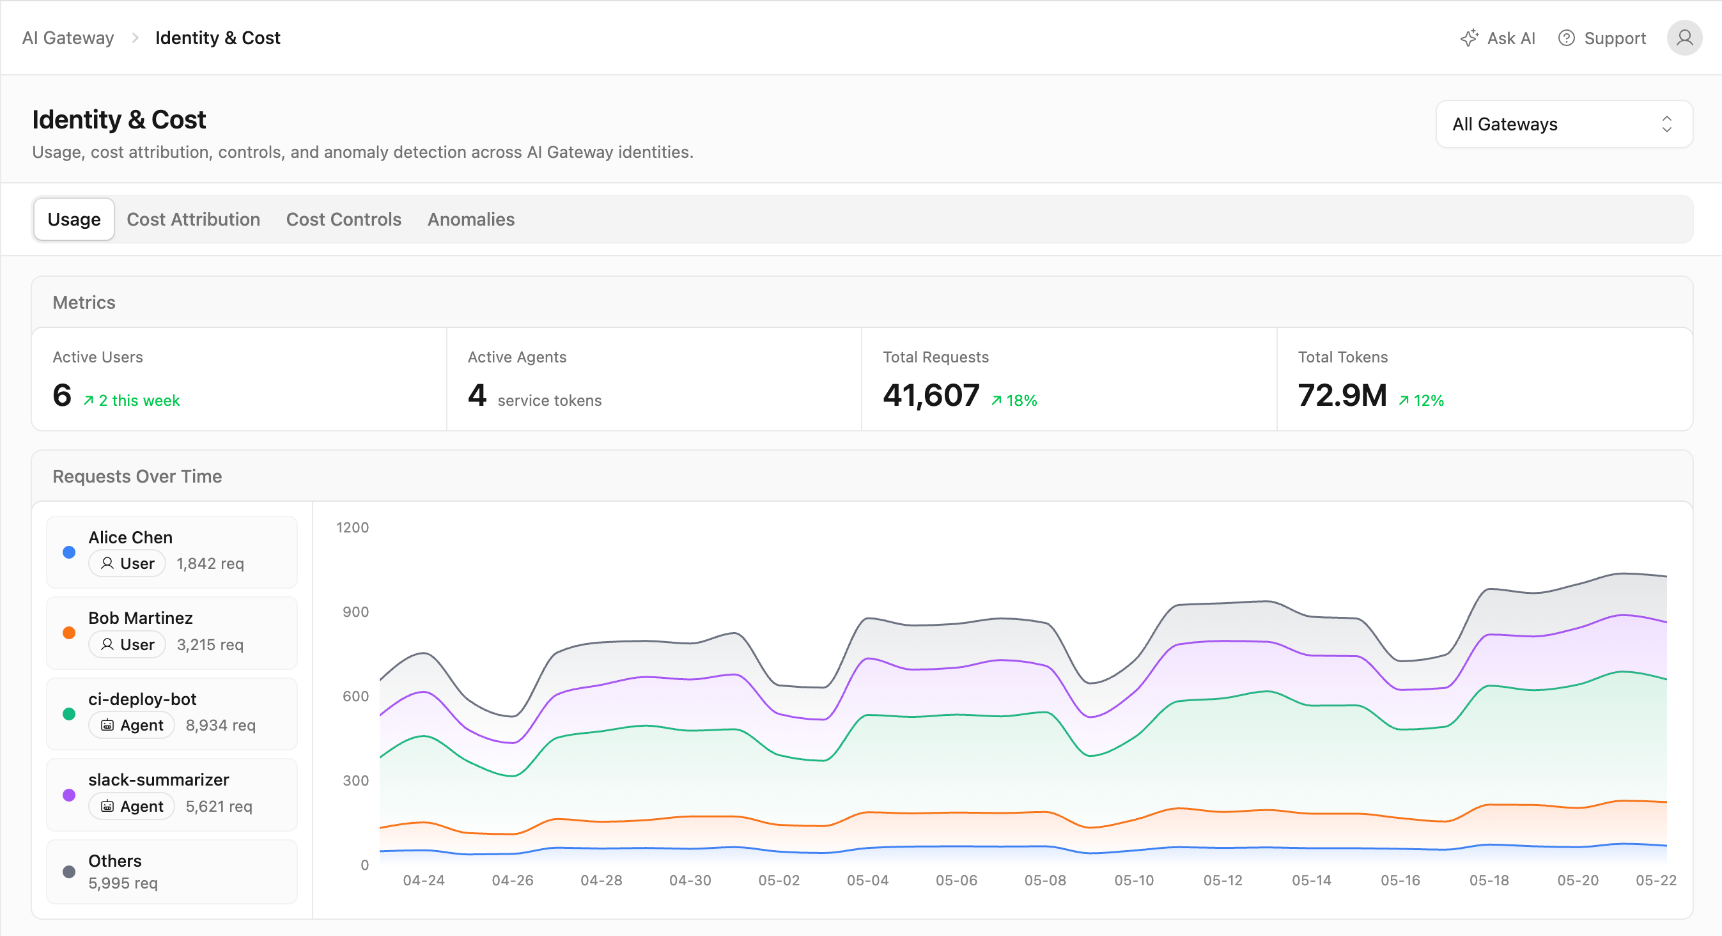The height and width of the screenshot is (936, 1722).
Task: Click the '2 this week' trend text
Action: click(x=139, y=401)
